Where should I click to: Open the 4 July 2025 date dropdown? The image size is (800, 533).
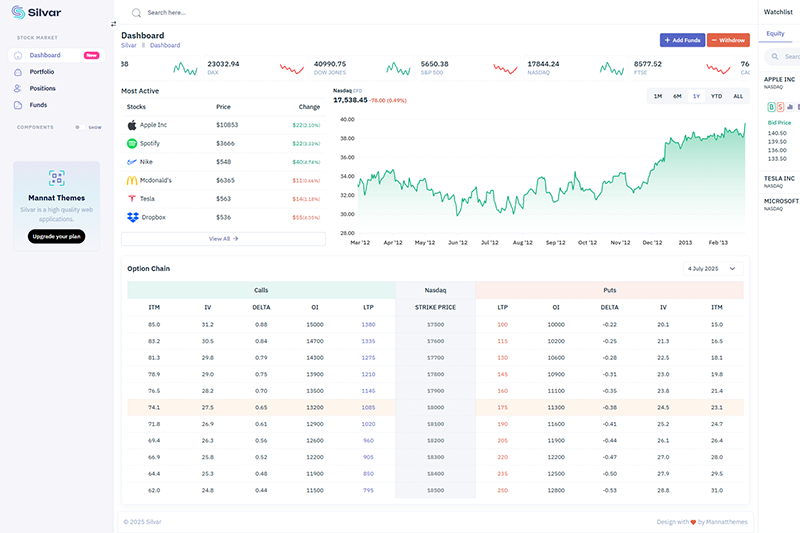point(714,269)
